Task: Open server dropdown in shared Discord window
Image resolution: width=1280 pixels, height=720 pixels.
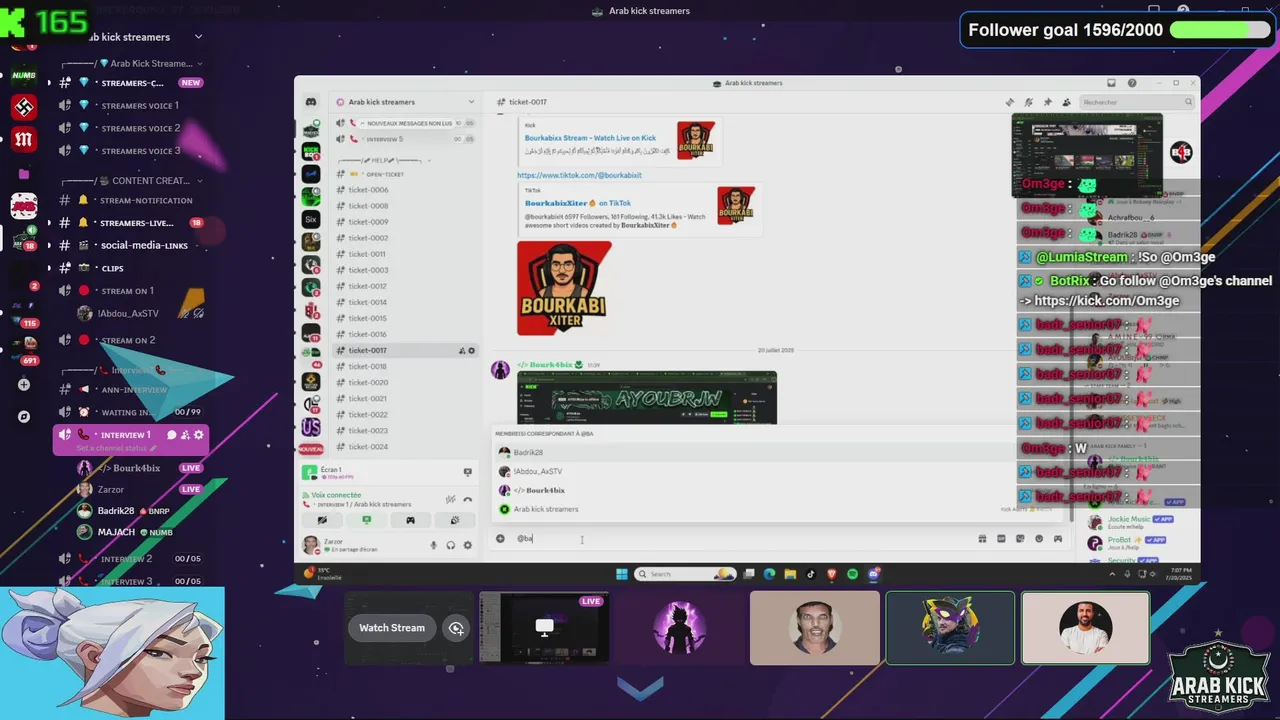Action: point(471,102)
